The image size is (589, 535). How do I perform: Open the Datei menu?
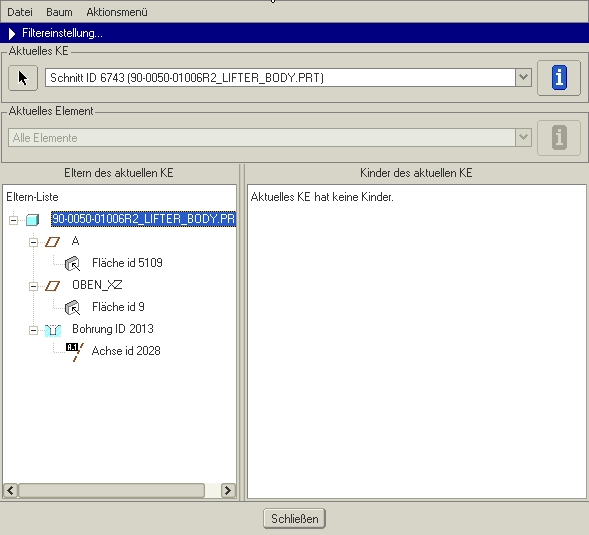pos(20,12)
